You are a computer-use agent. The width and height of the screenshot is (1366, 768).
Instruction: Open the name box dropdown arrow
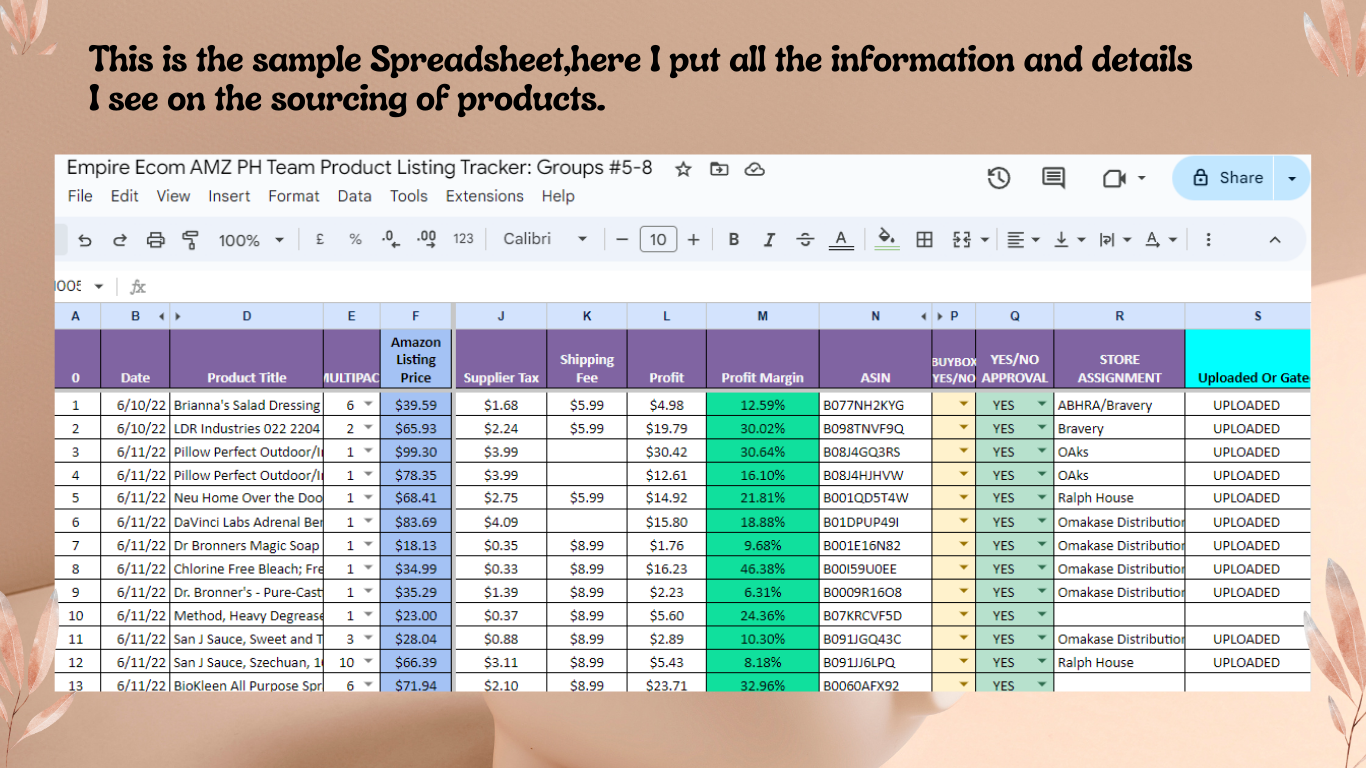(99, 287)
